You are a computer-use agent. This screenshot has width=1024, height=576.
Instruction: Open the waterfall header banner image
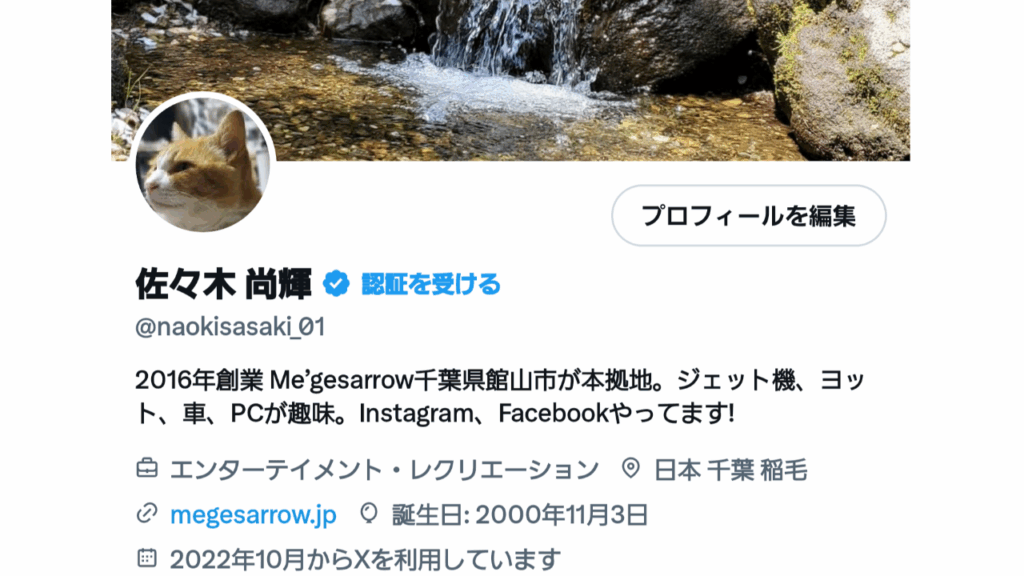pyautogui.click(x=511, y=80)
